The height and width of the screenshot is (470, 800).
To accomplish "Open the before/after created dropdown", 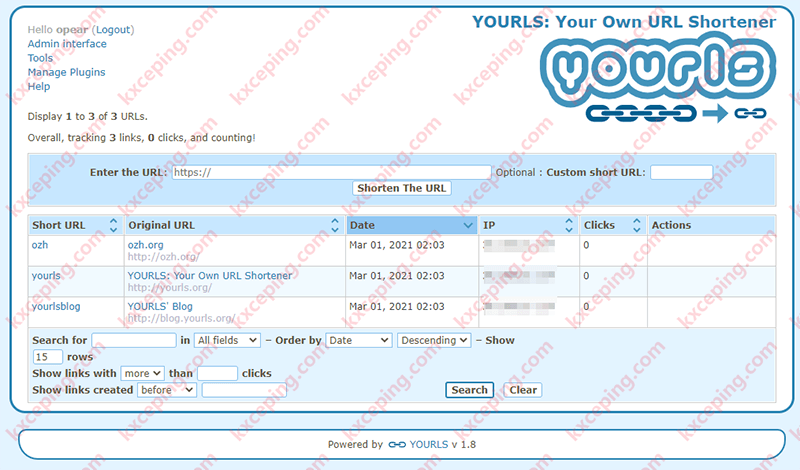I will coord(167,390).
